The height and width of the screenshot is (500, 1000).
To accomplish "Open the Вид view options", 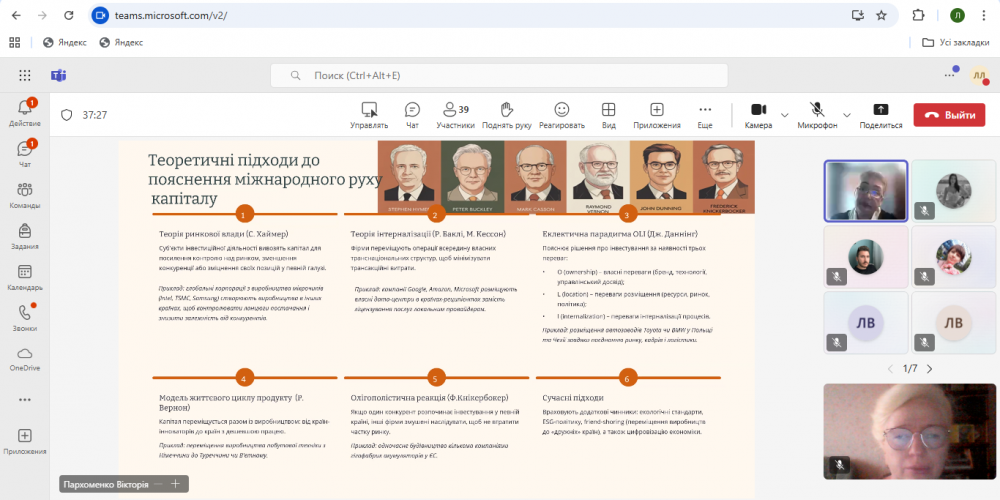I will (x=608, y=114).
